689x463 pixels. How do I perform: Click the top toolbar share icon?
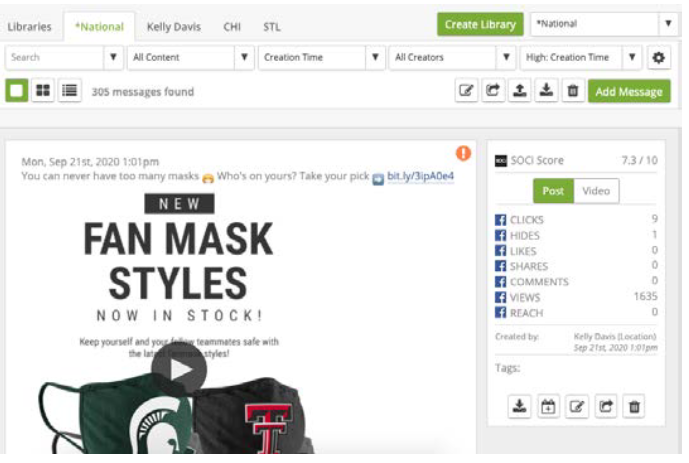coord(493,90)
